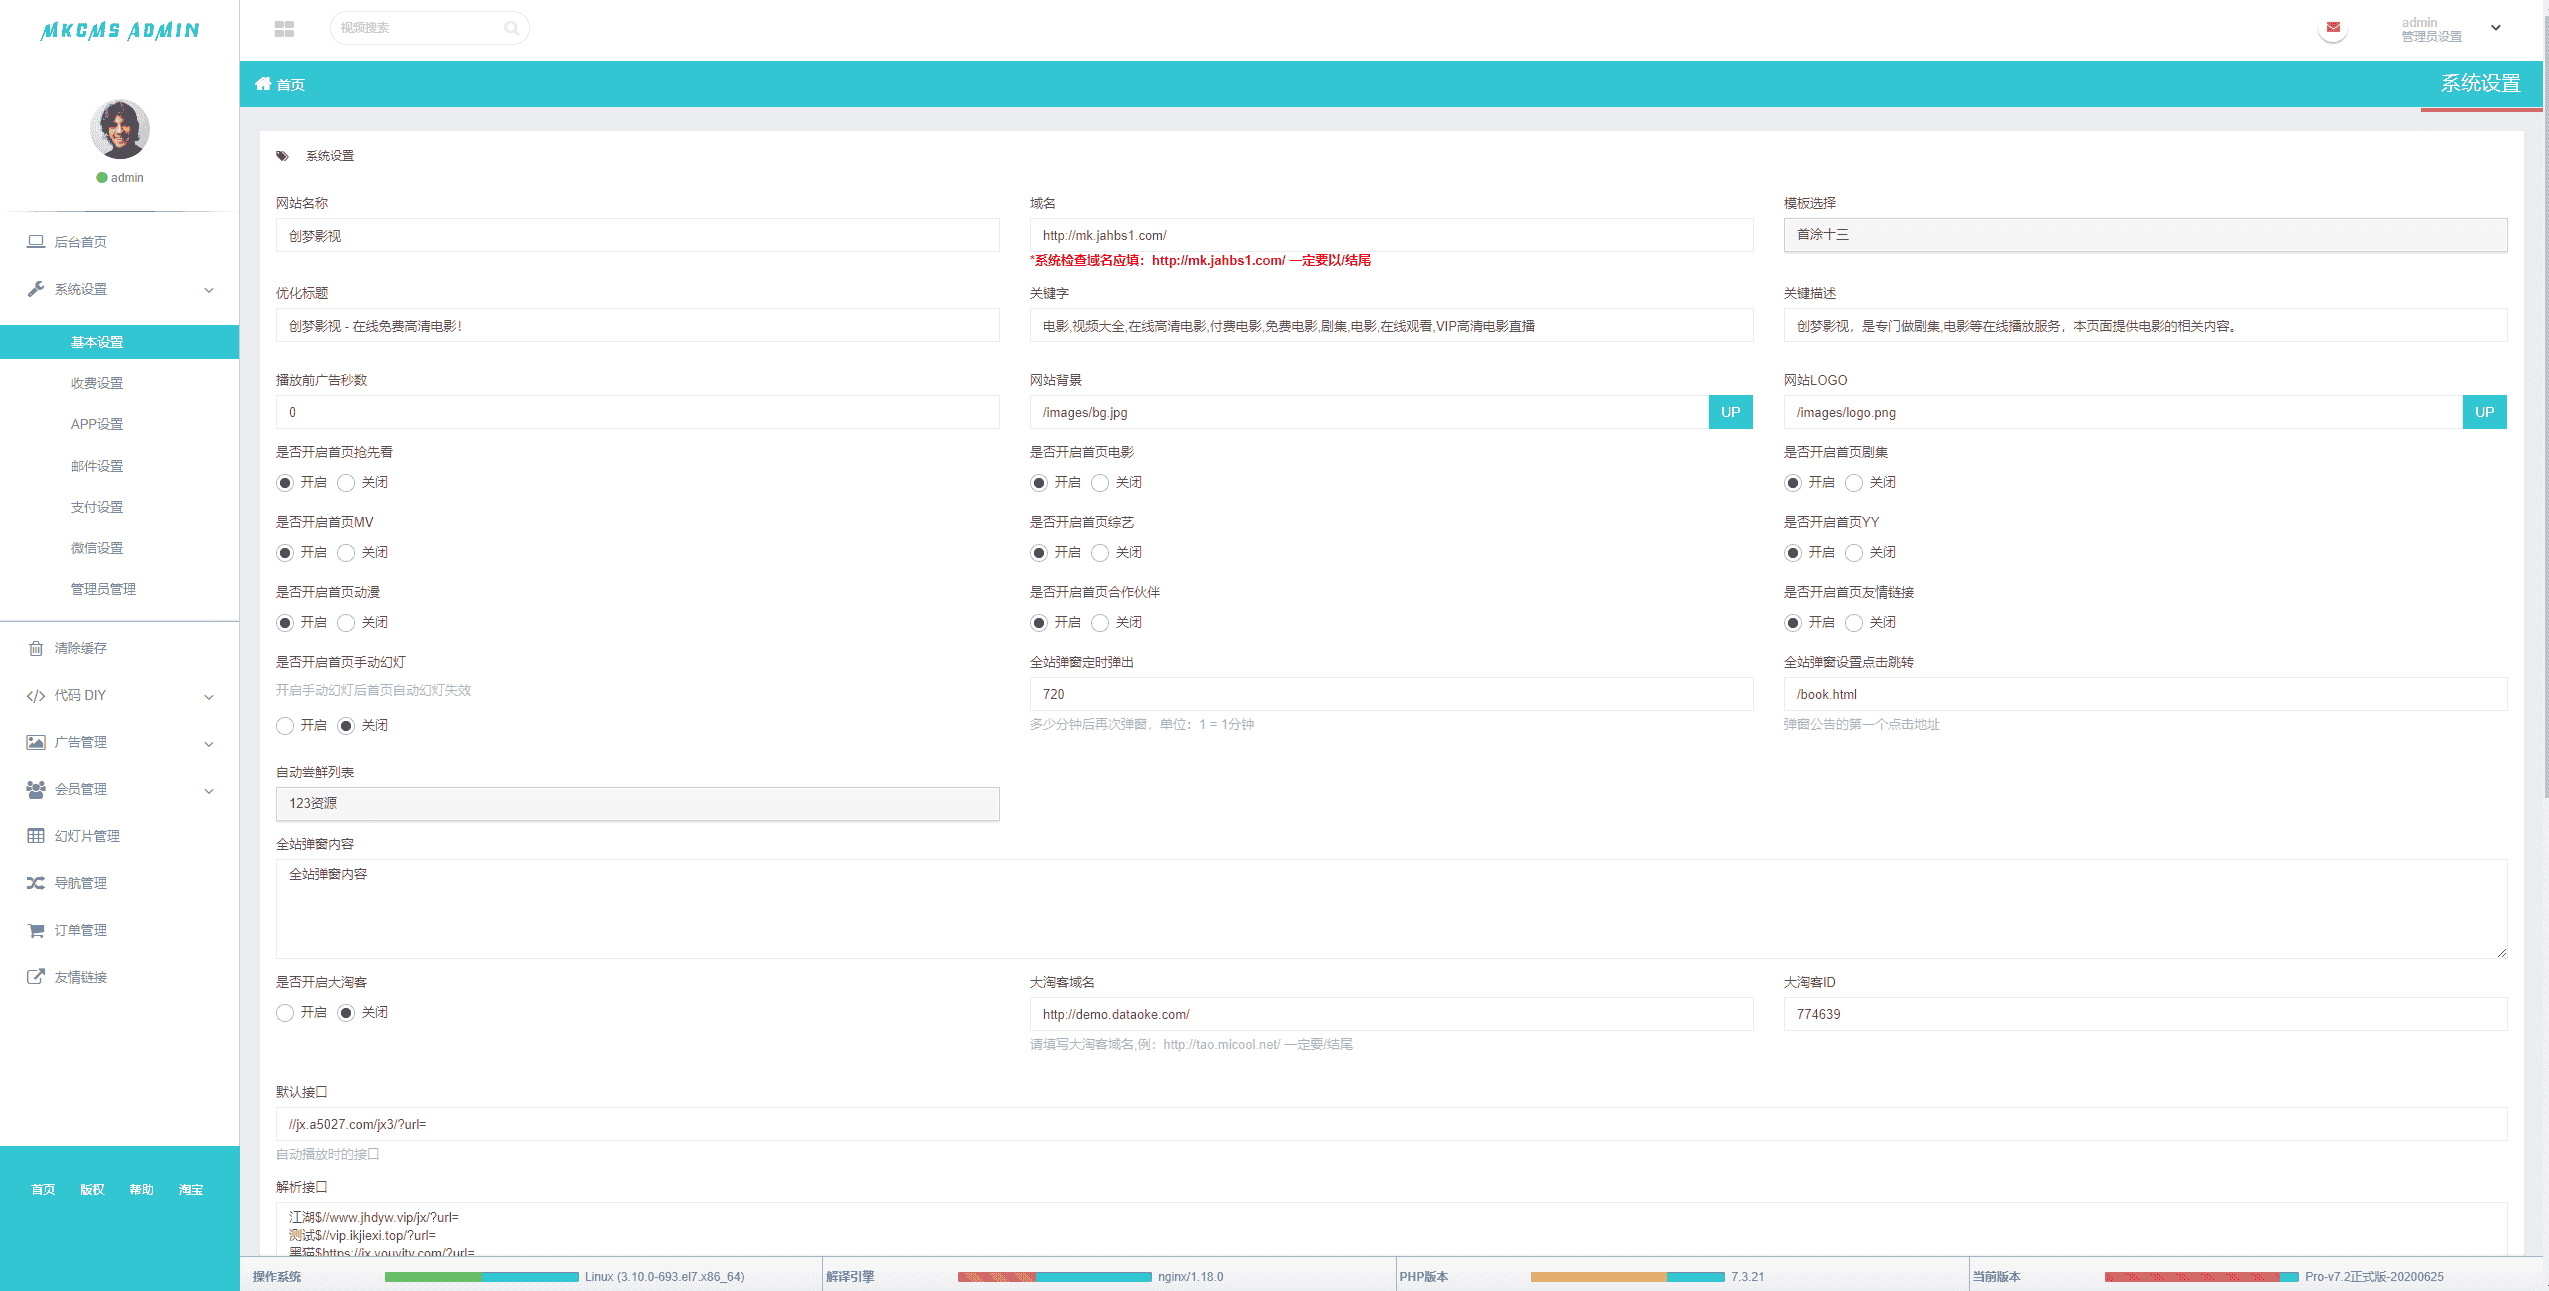Viewport: 2549px width, 1291px height.
Task: Open the 模板选择 dropdown
Action: tap(2144, 235)
